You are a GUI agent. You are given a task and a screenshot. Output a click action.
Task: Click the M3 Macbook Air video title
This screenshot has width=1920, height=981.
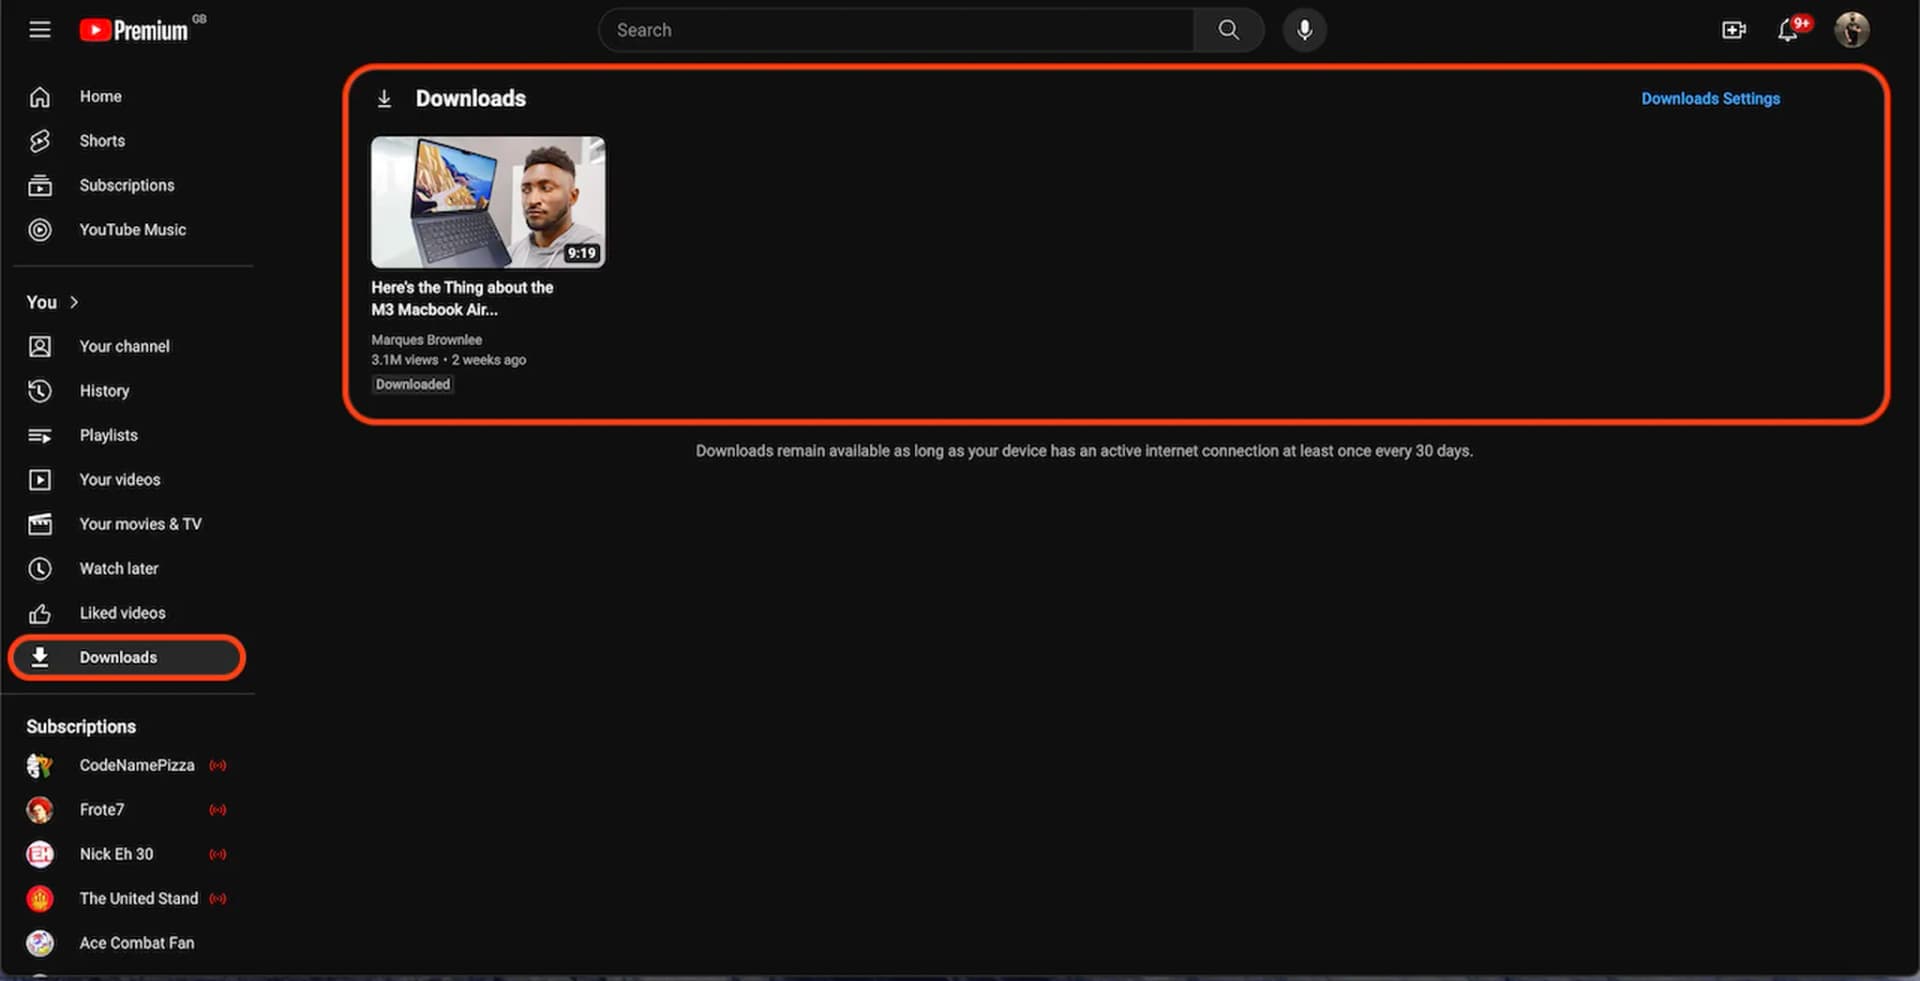click(461, 298)
